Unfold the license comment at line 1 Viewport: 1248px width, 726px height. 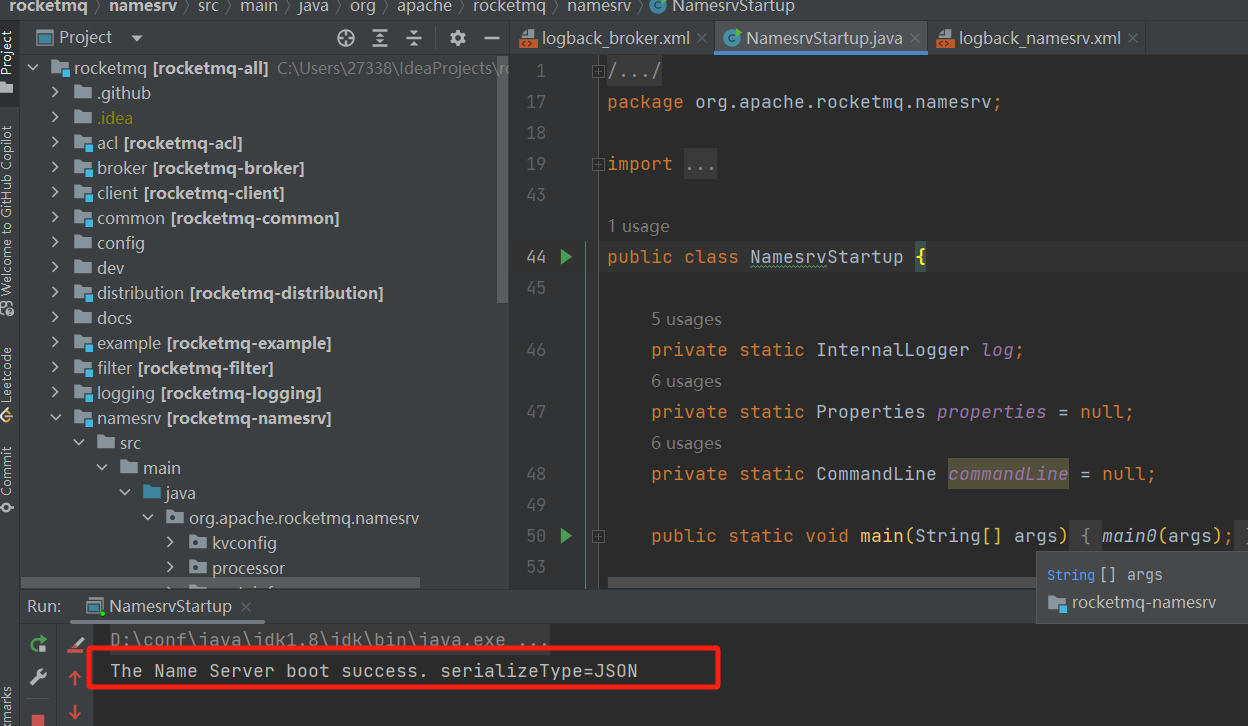click(x=598, y=71)
